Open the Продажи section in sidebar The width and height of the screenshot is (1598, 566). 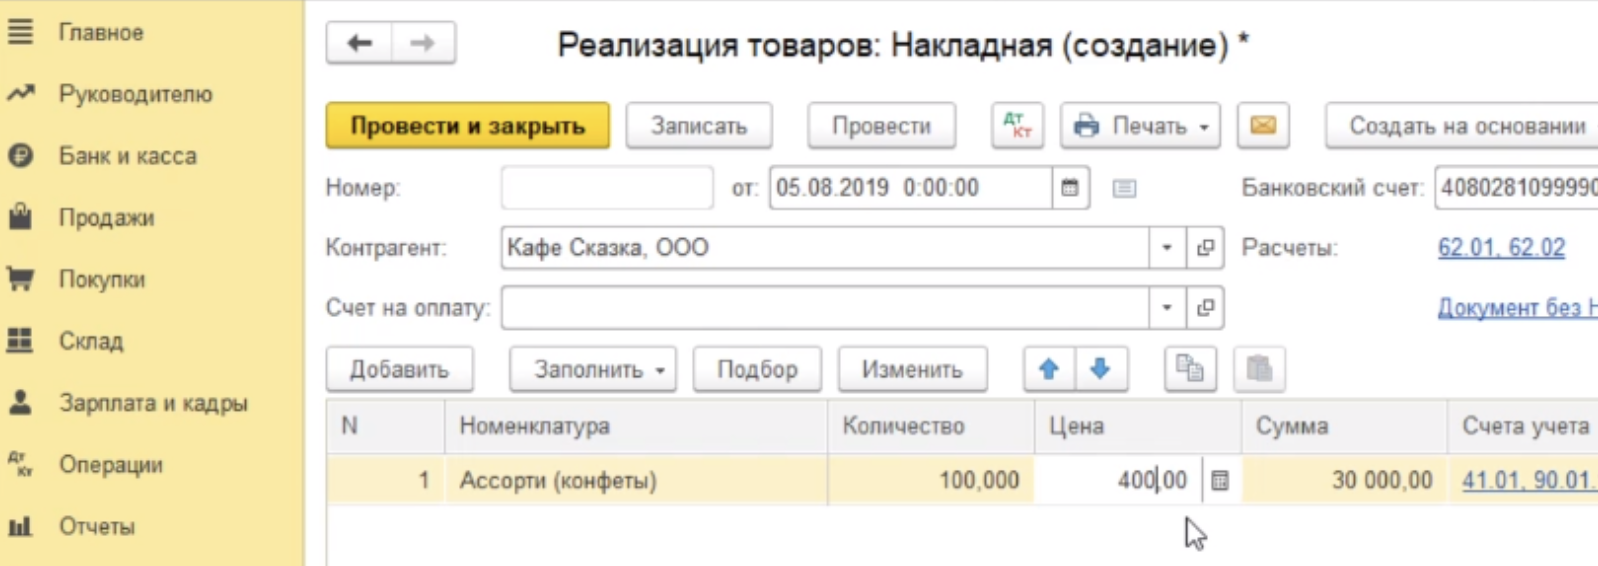point(105,218)
